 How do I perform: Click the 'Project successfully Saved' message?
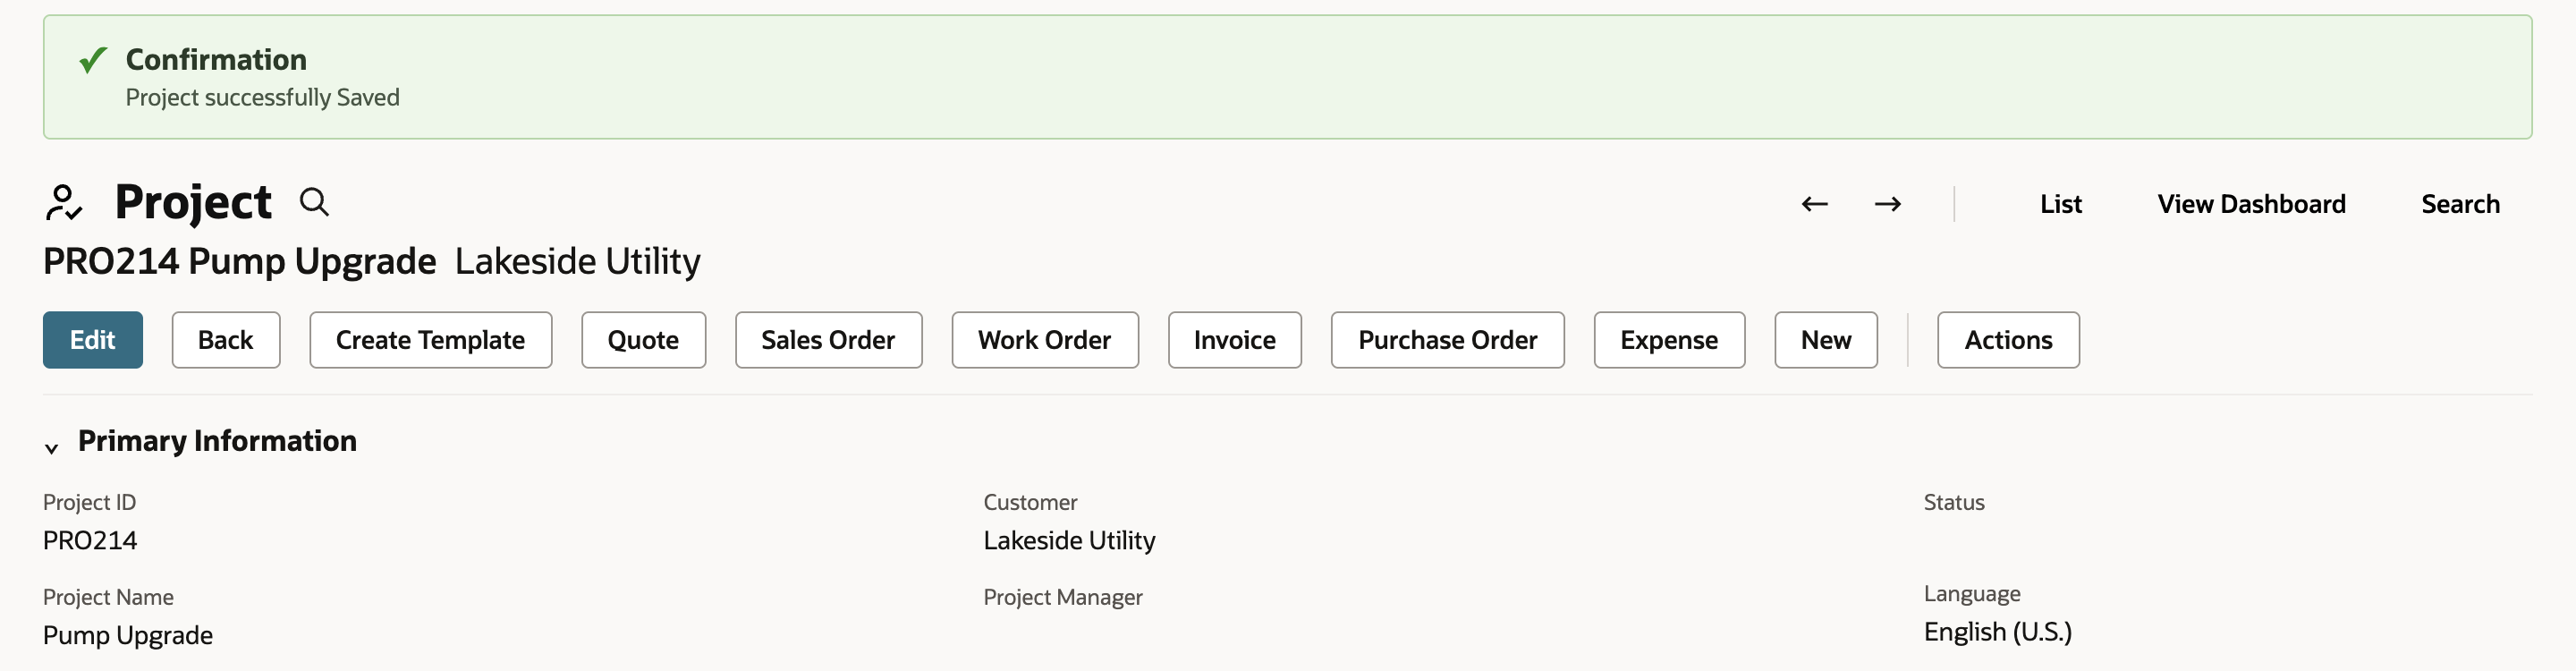pyautogui.click(x=262, y=97)
